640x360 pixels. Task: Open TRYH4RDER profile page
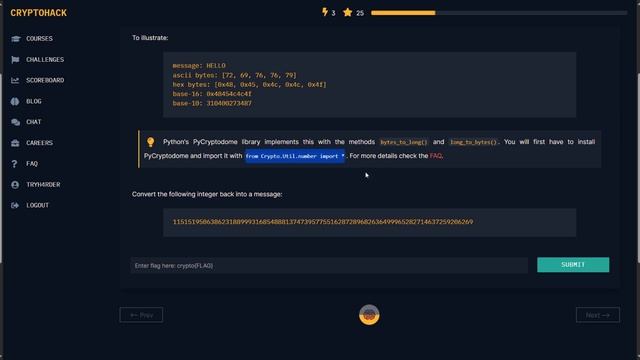[x=43, y=184]
